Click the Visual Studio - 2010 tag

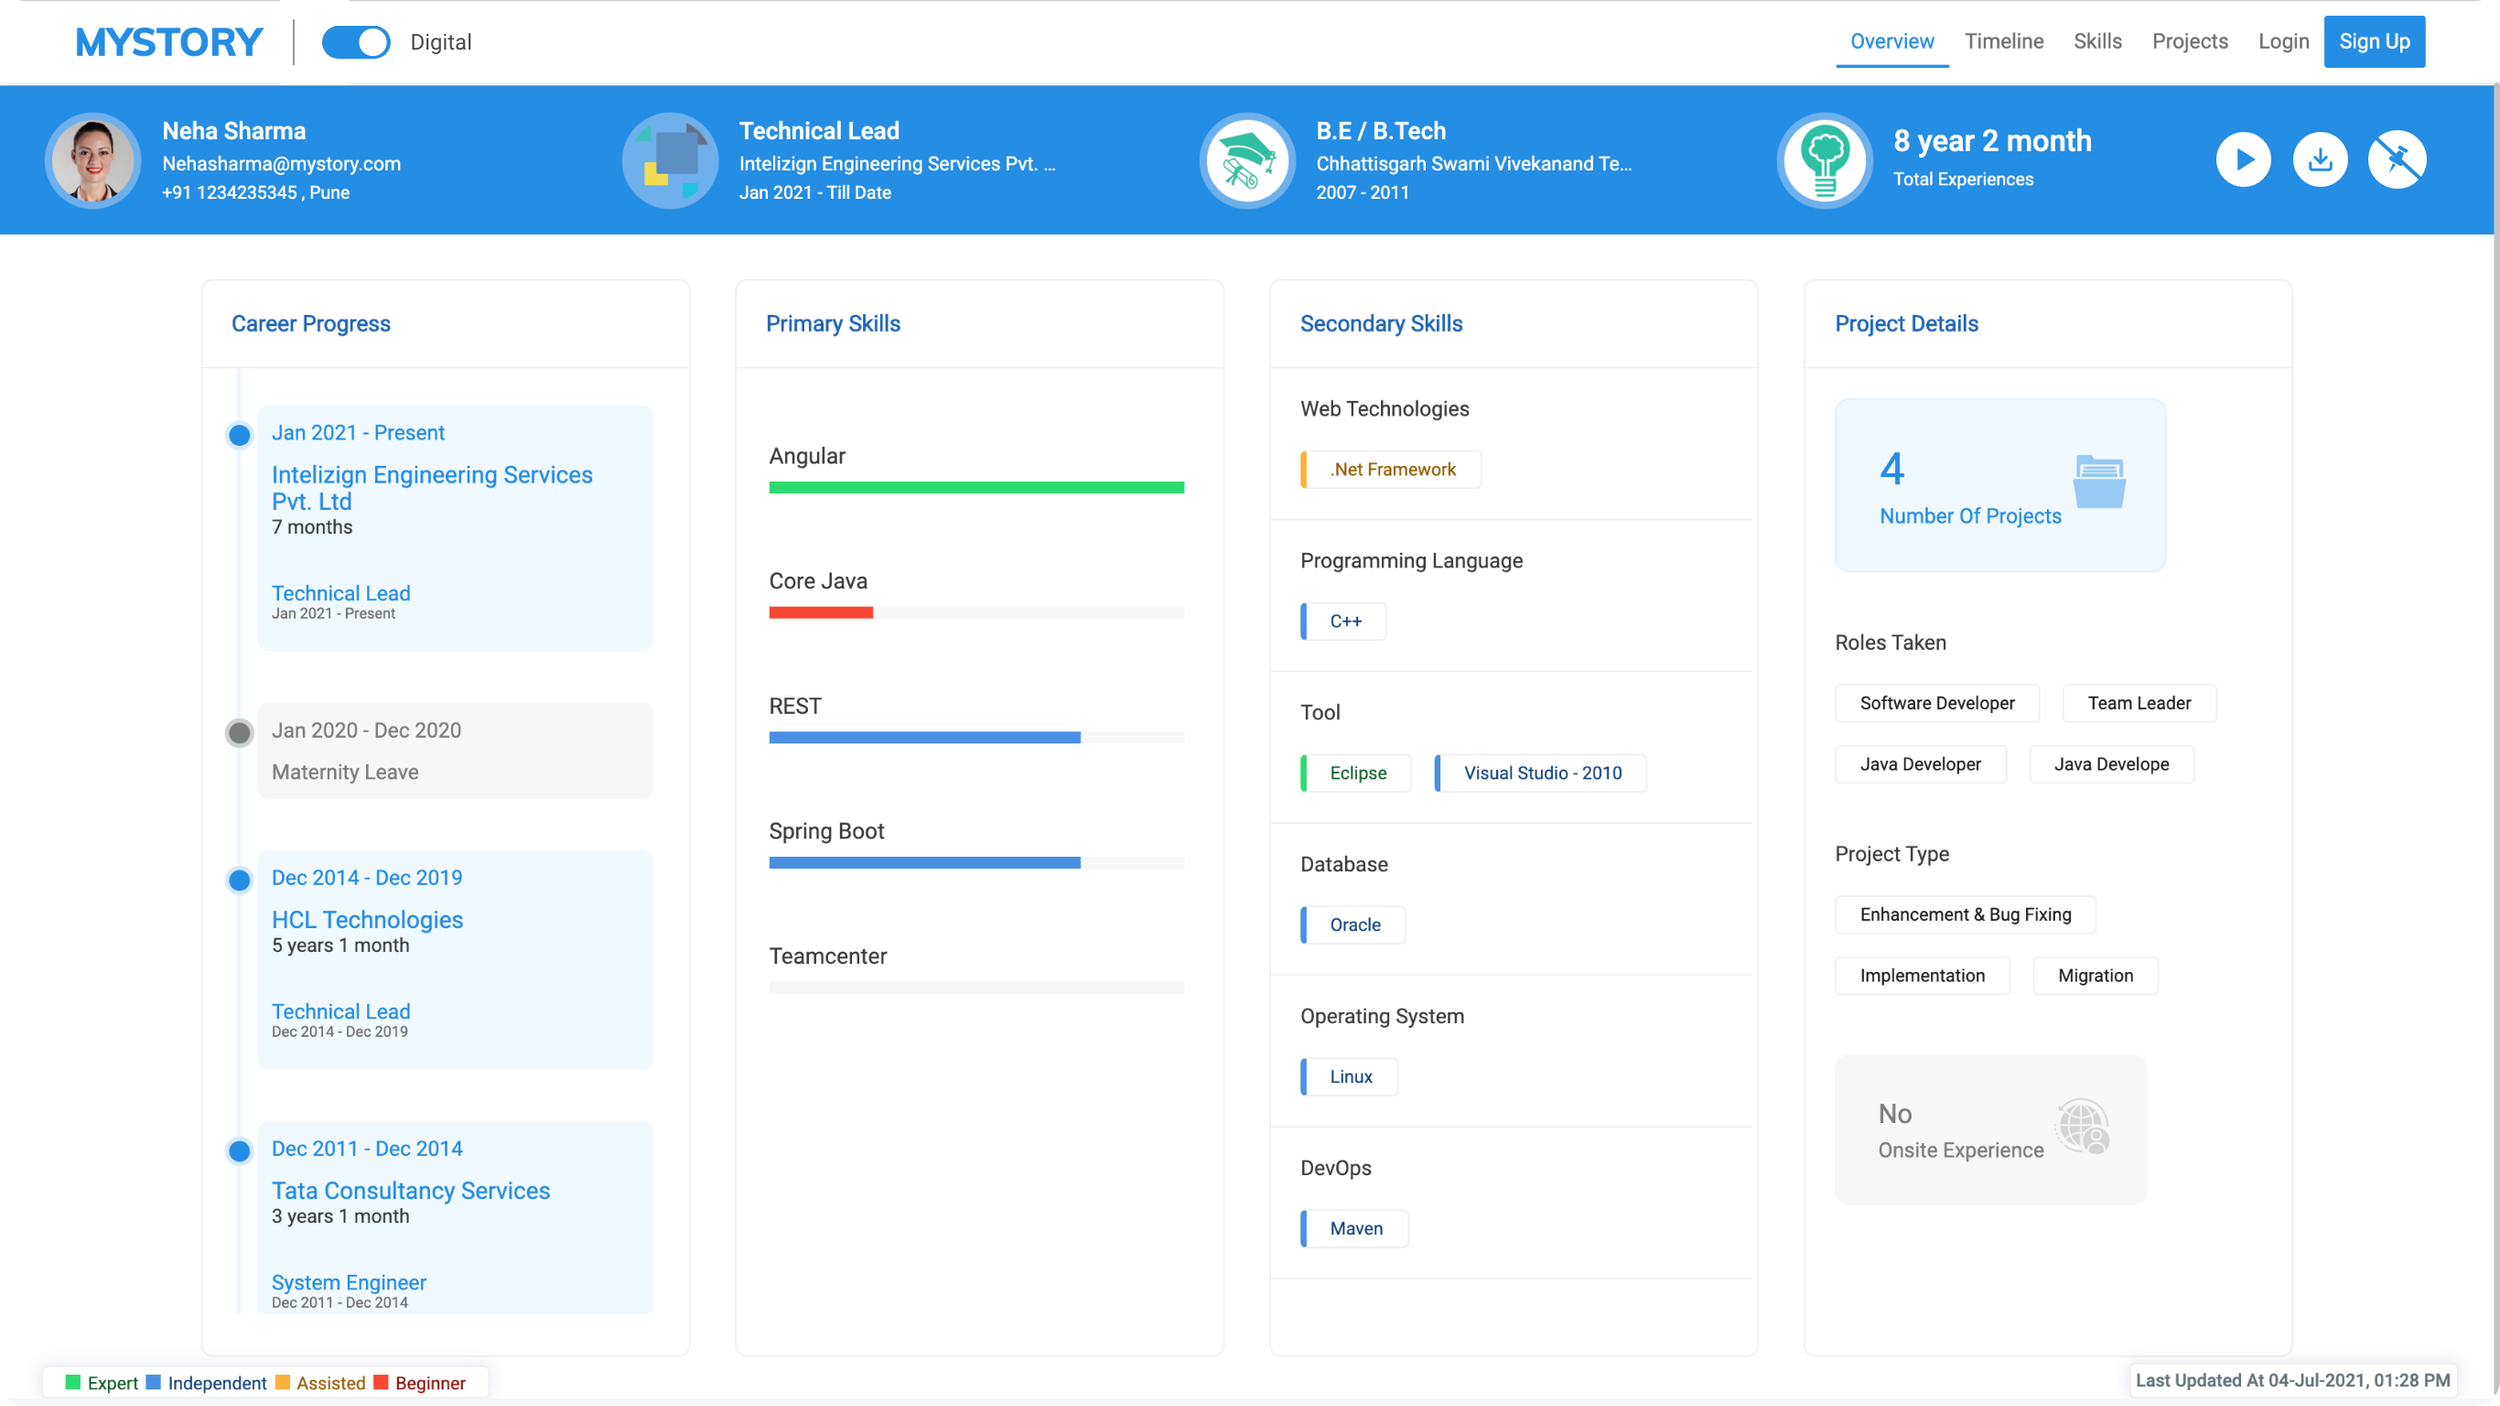coord(1541,773)
